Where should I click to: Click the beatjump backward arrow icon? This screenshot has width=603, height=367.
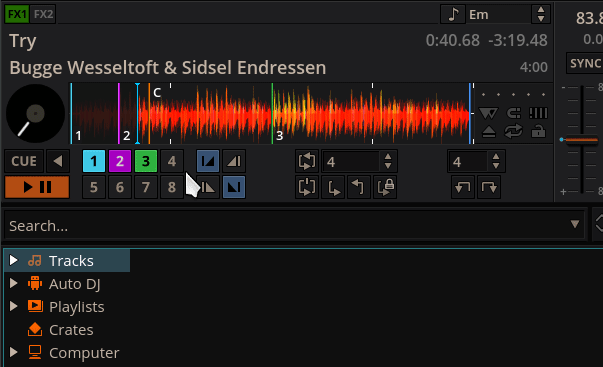pos(463,187)
